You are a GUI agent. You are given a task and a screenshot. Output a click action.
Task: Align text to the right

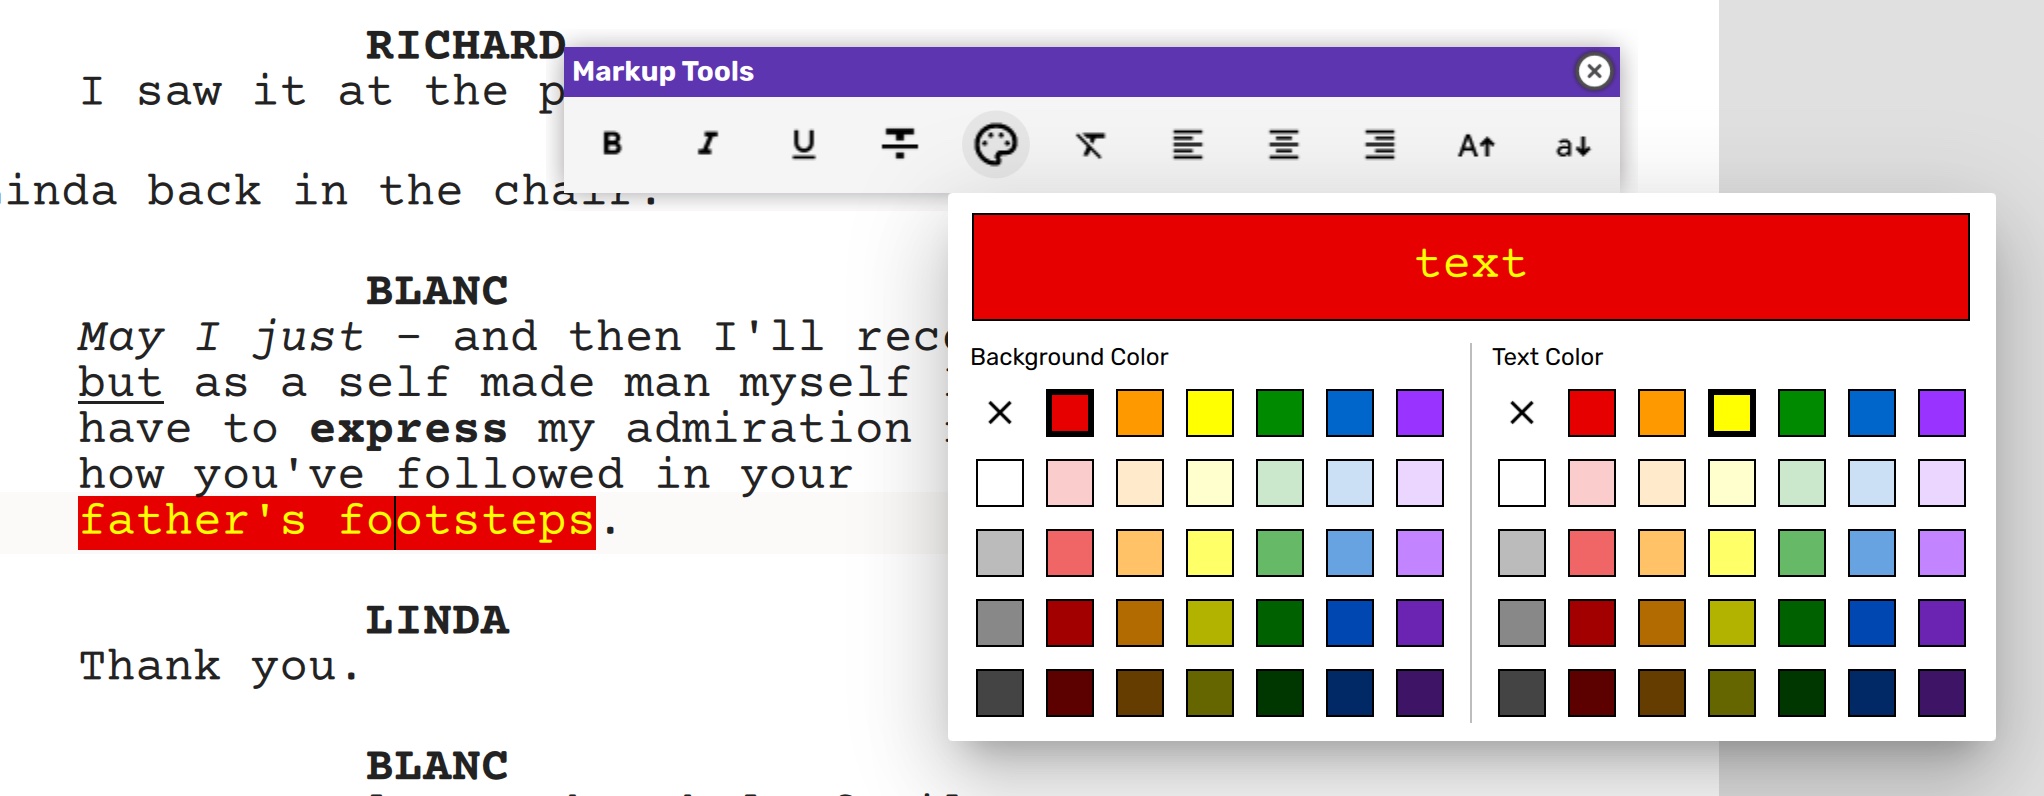1379,146
